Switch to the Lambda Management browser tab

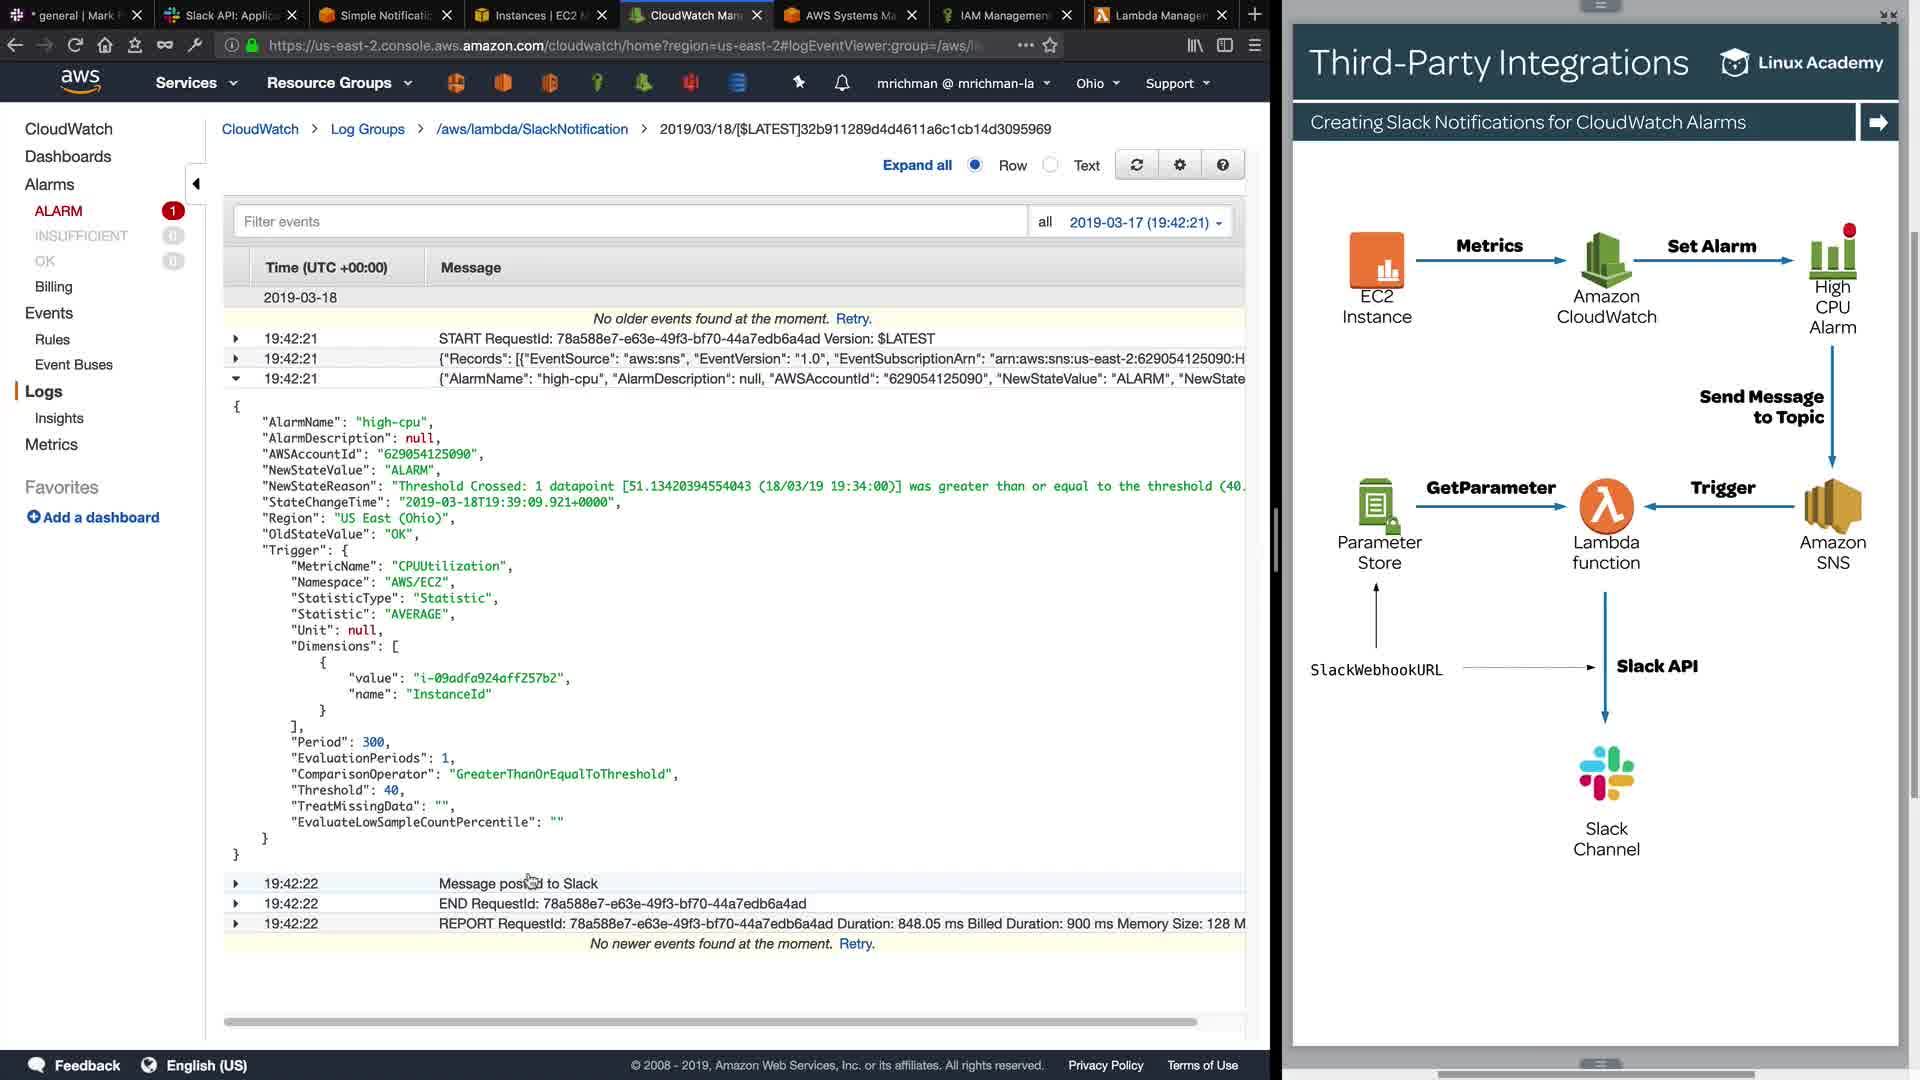point(1160,15)
